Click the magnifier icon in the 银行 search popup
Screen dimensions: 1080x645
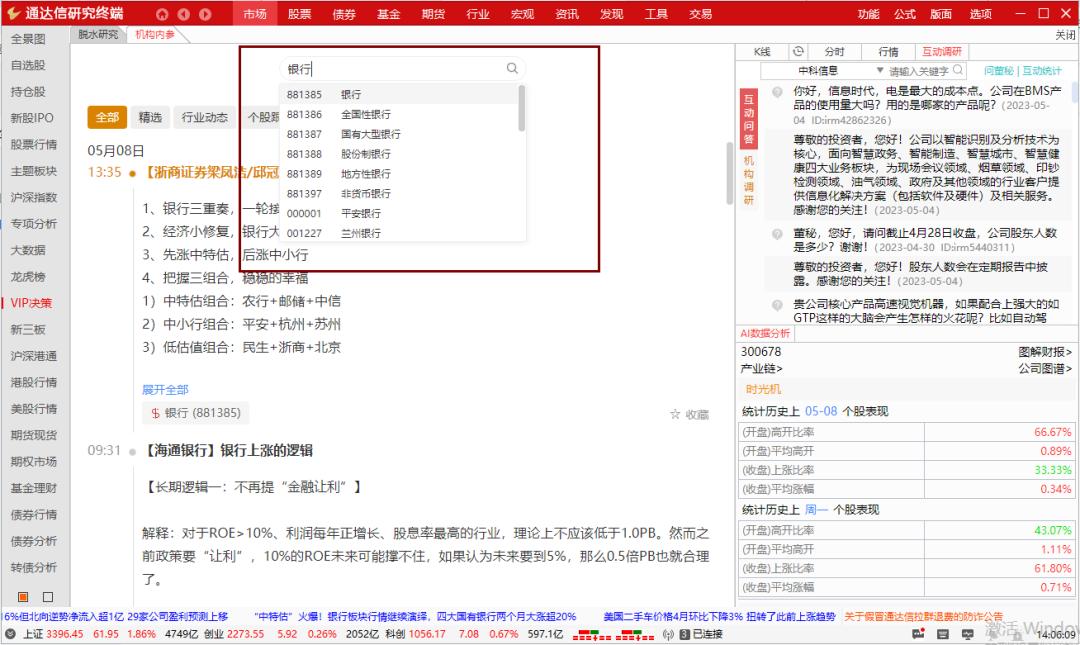pyautogui.click(x=512, y=68)
